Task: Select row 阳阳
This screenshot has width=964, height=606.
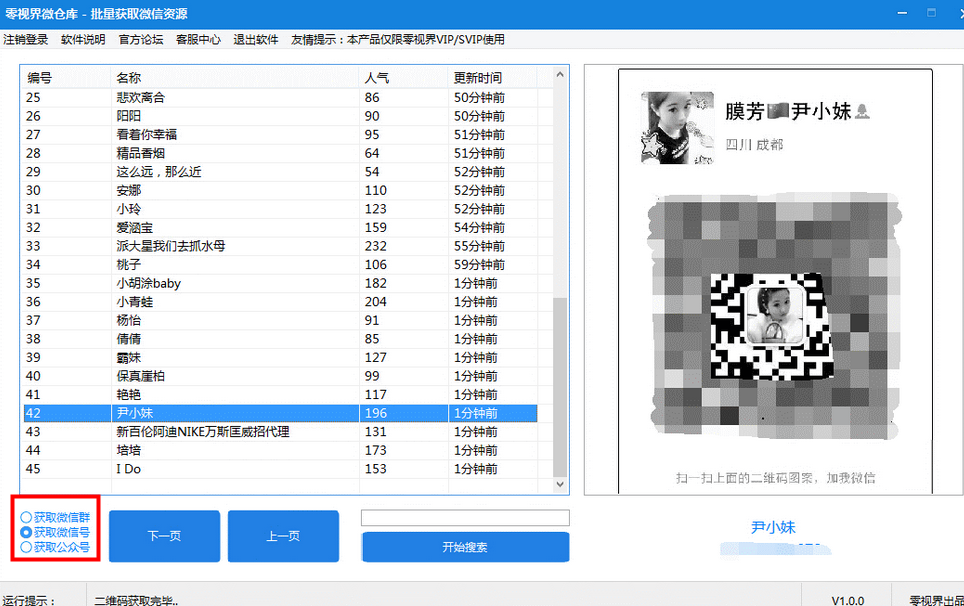Action: click(x=280, y=116)
